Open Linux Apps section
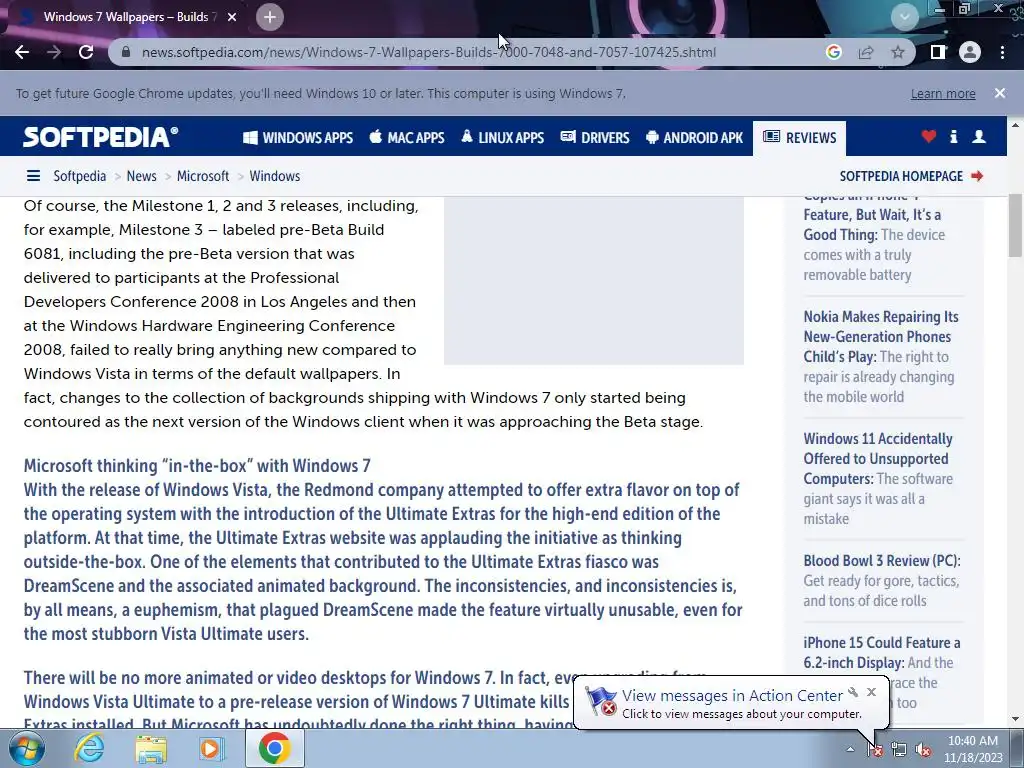Image resolution: width=1024 pixels, height=768 pixels. tap(502, 138)
